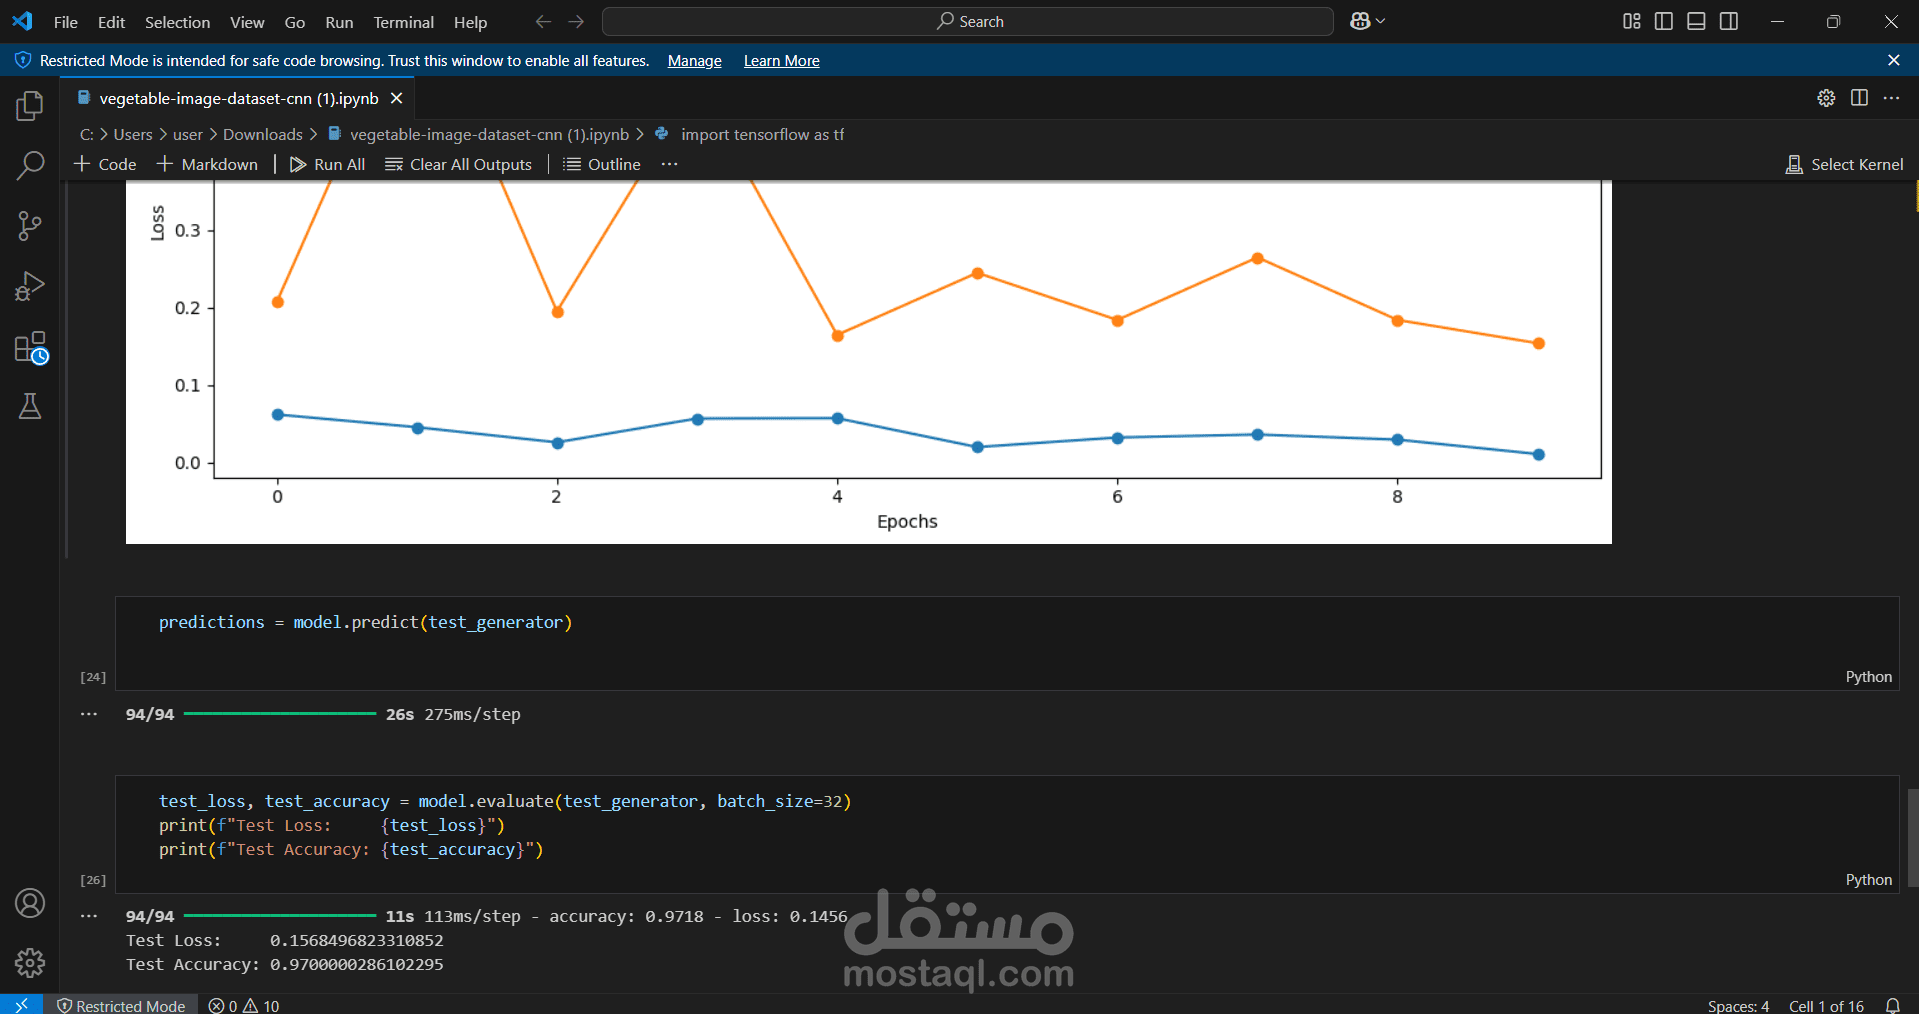Image resolution: width=1919 pixels, height=1014 pixels.
Task: Click the loss plot output image
Action: point(868,362)
